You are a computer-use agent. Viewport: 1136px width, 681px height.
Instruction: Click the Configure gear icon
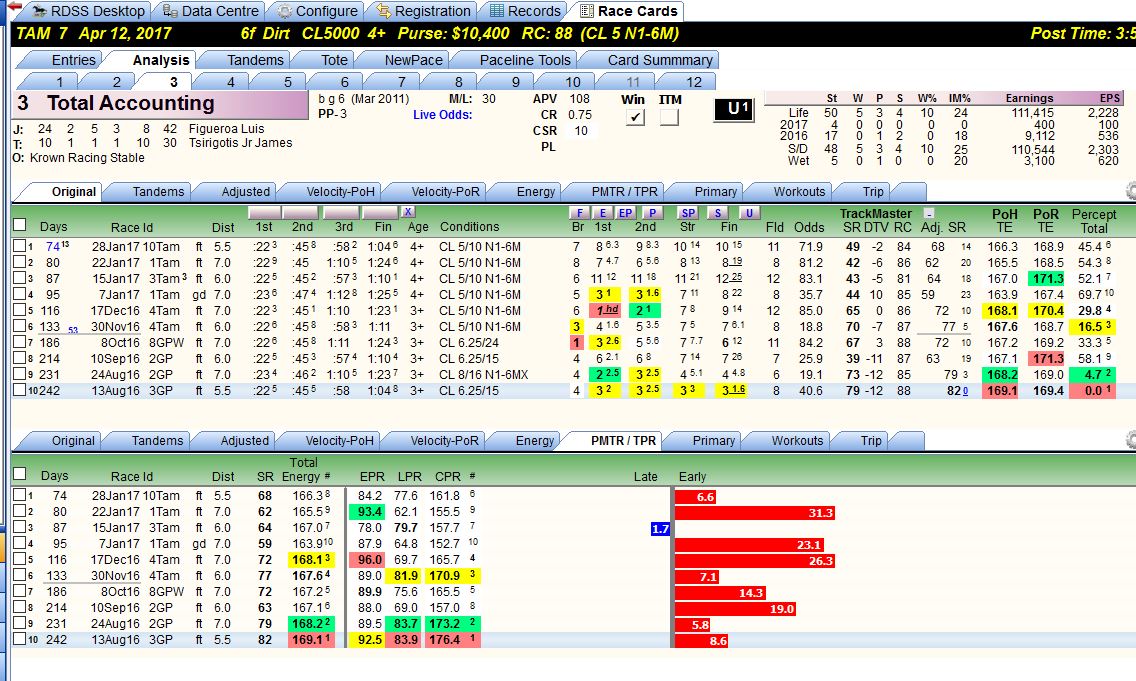[x=285, y=11]
